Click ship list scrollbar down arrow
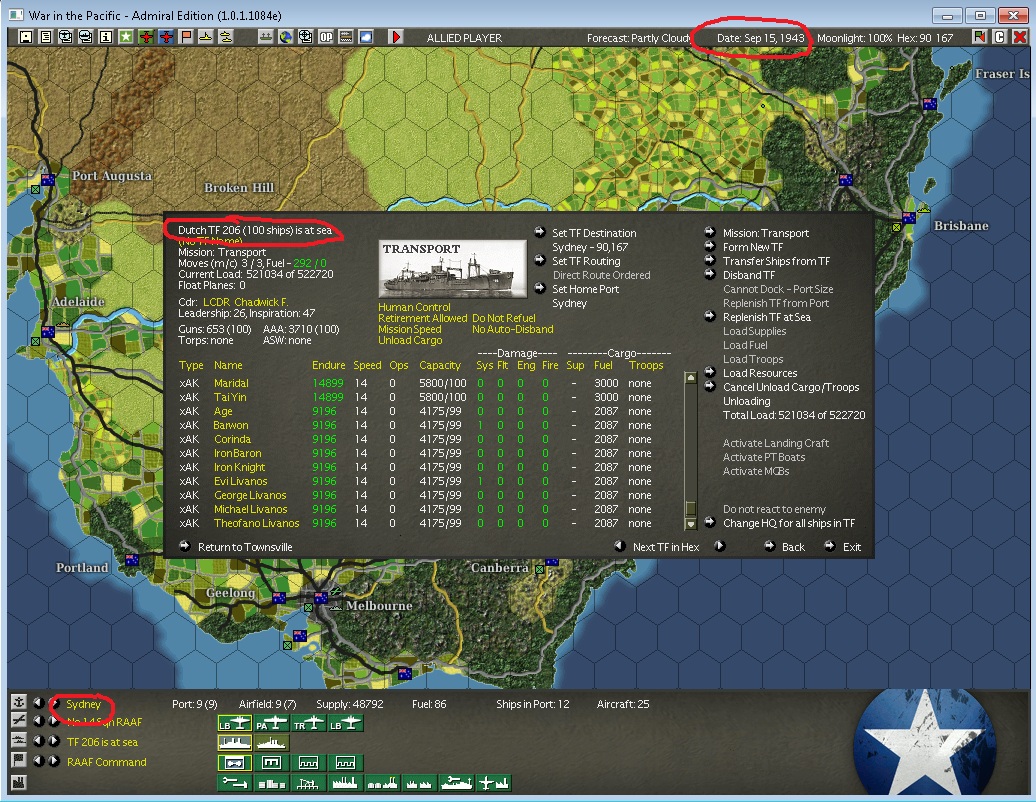 pyautogui.click(x=690, y=524)
